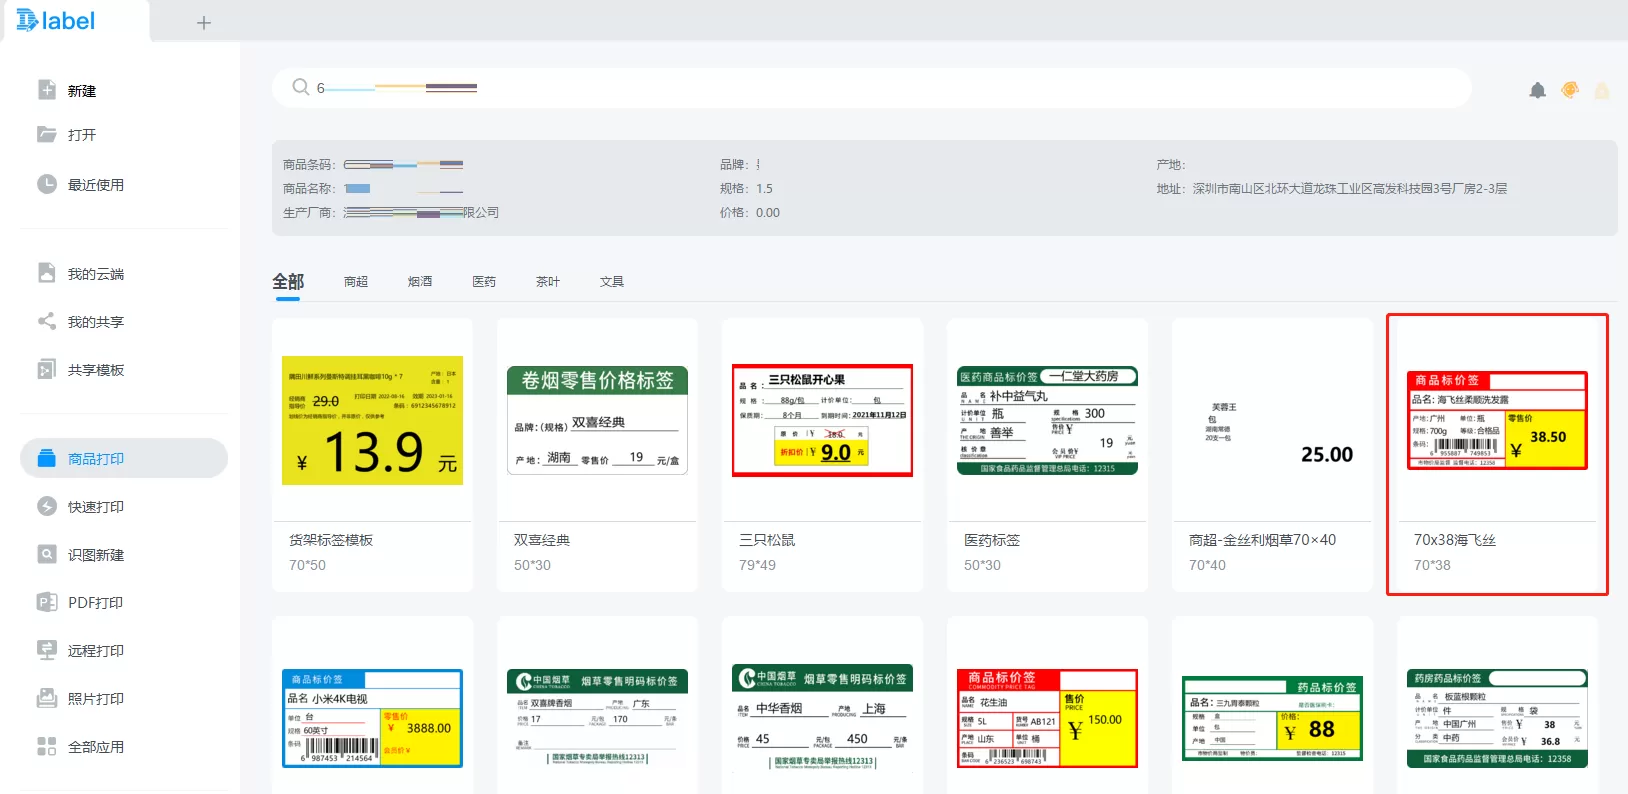The image size is (1628, 794).
Task: Click the Dlabel logo tab
Action: click(x=56, y=20)
